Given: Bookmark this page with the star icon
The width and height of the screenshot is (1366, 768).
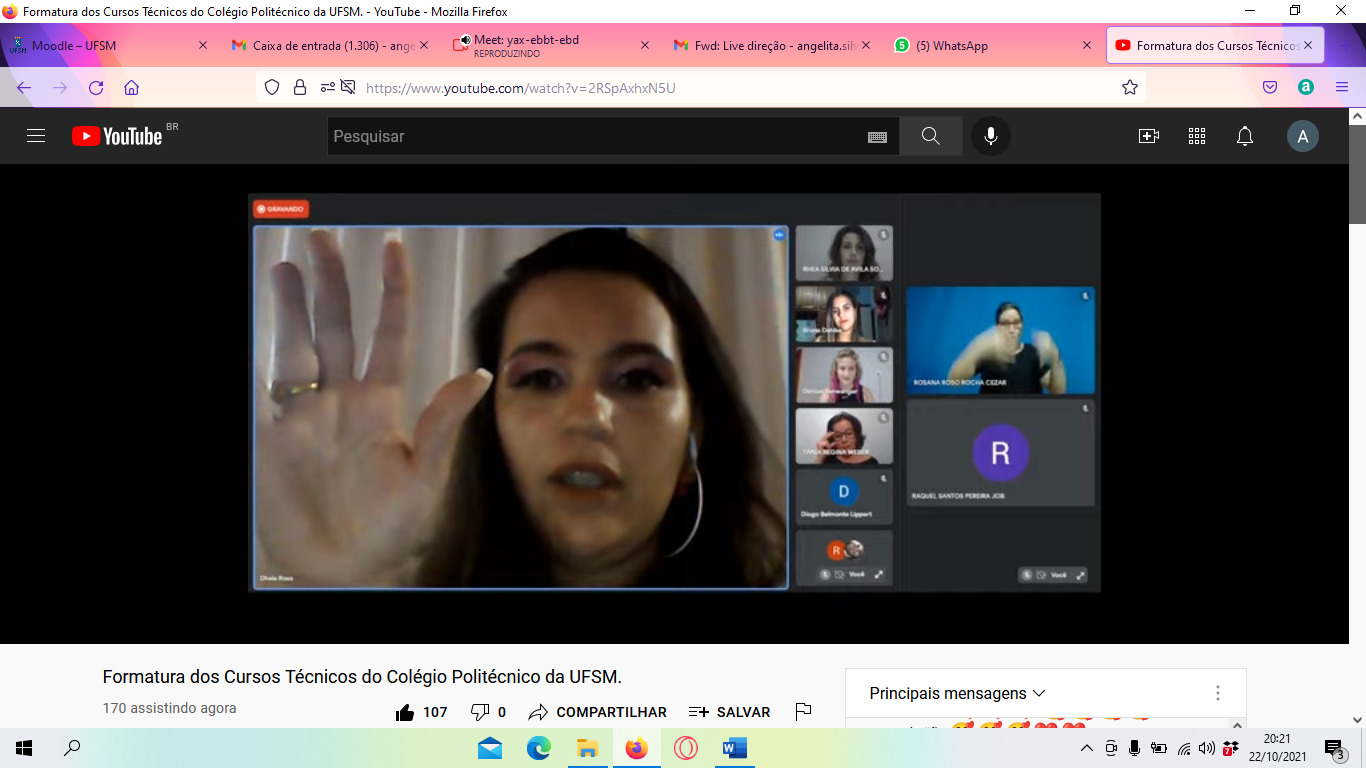Looking at the screenshot, I should [x=1129, y=88].
